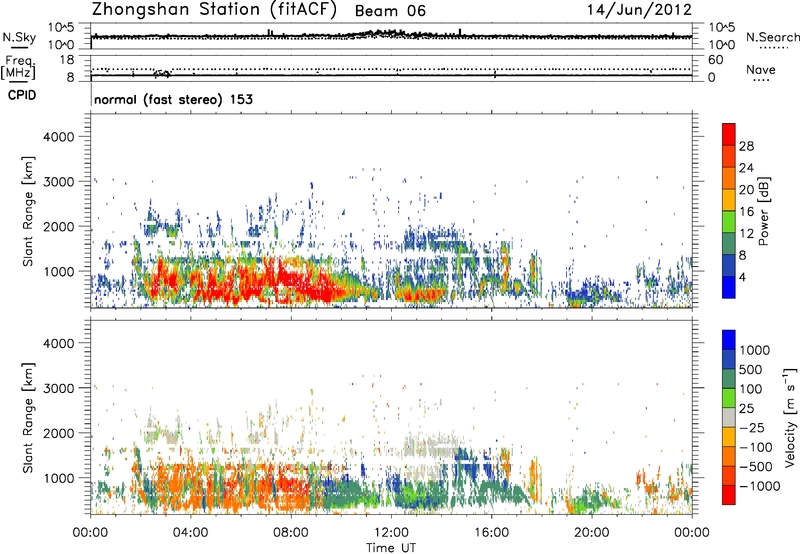
Task: Click the '-500' velocity colorbar label
Action: click(x=755, y=467)
